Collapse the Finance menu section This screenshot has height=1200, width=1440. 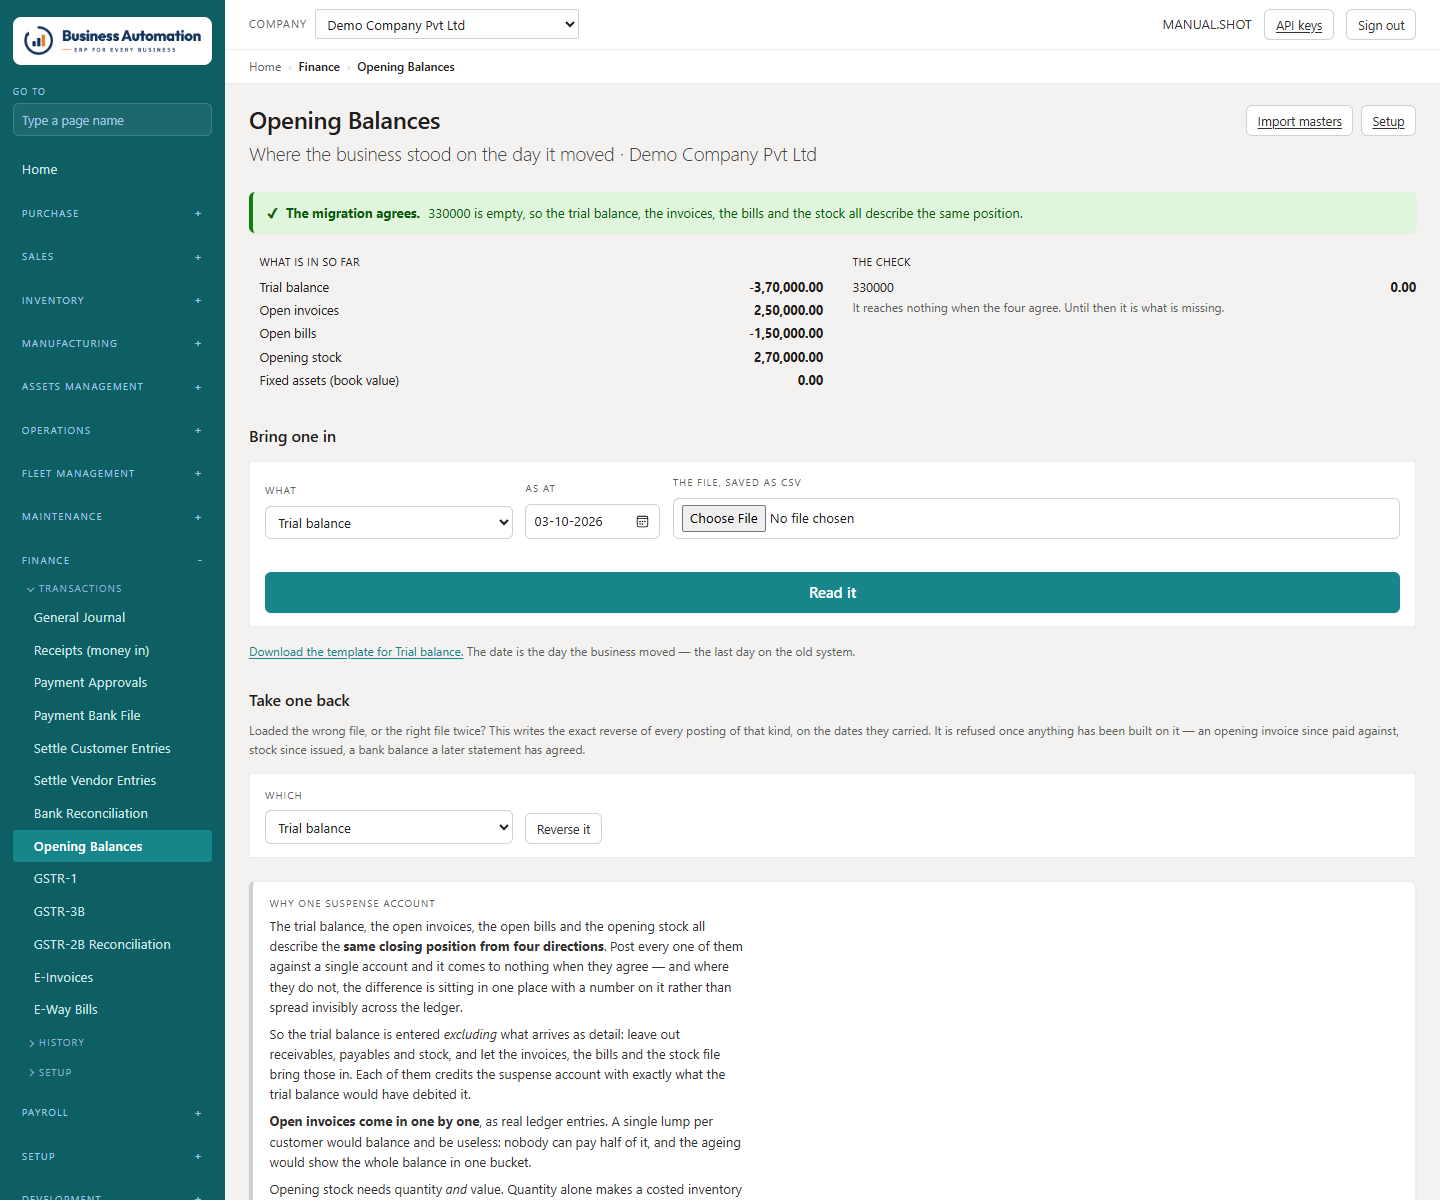click(112, 561)
